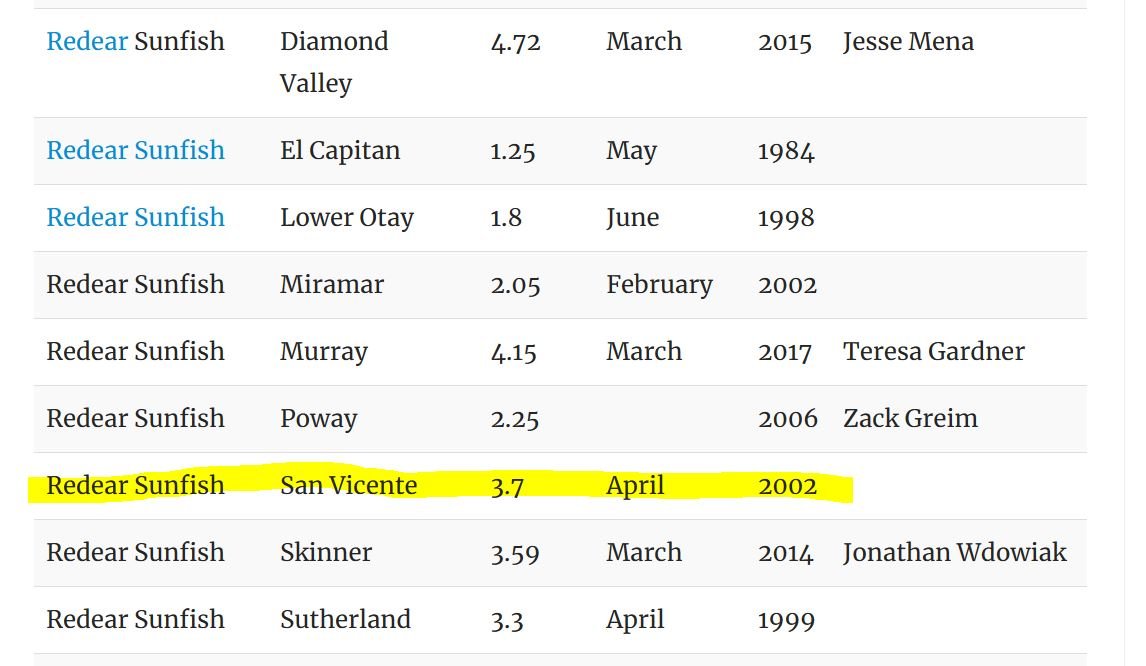
Task: Select the name Jesse Mena
Action: [907, 42]
